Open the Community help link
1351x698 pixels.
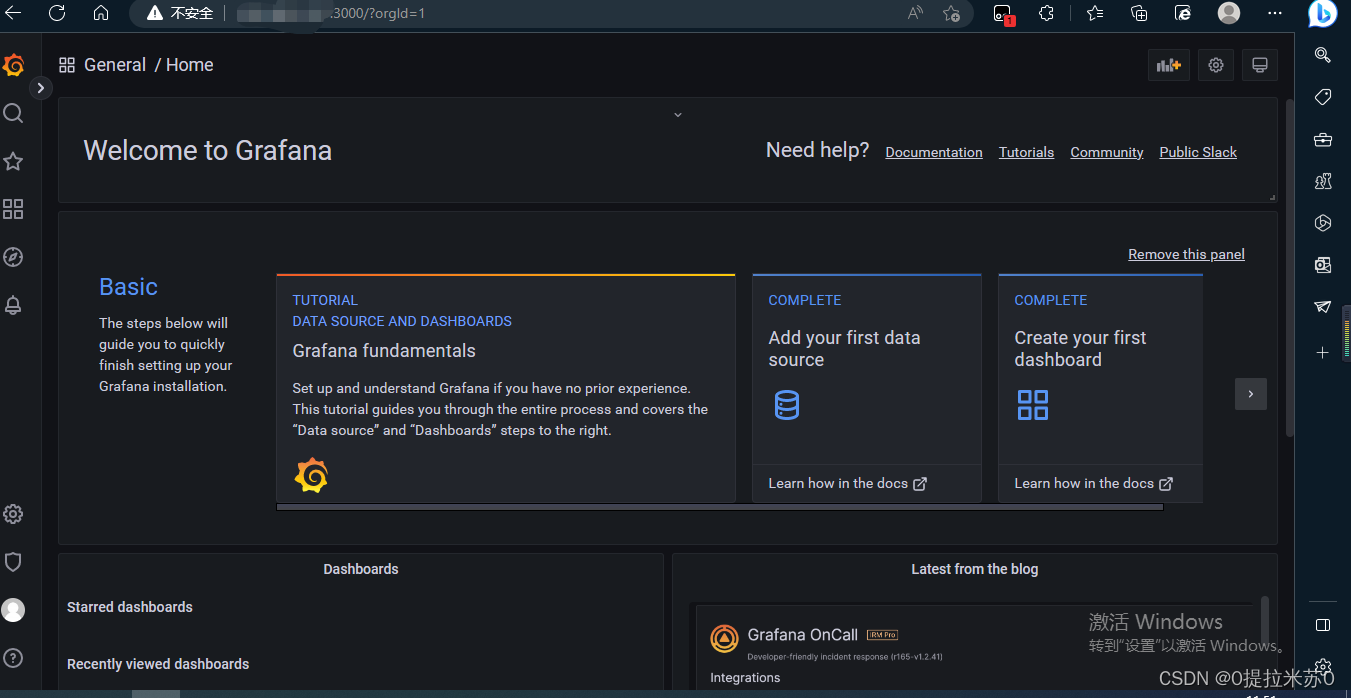[x=1107, y=152]
